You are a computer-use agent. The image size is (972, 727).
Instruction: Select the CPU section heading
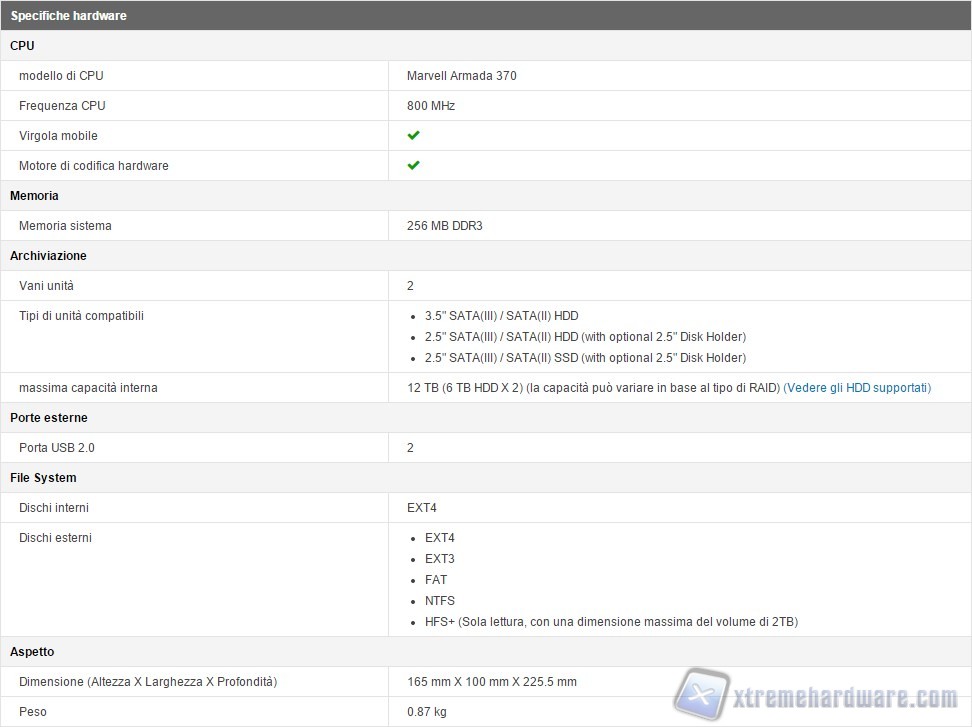(x=22, y=46)
